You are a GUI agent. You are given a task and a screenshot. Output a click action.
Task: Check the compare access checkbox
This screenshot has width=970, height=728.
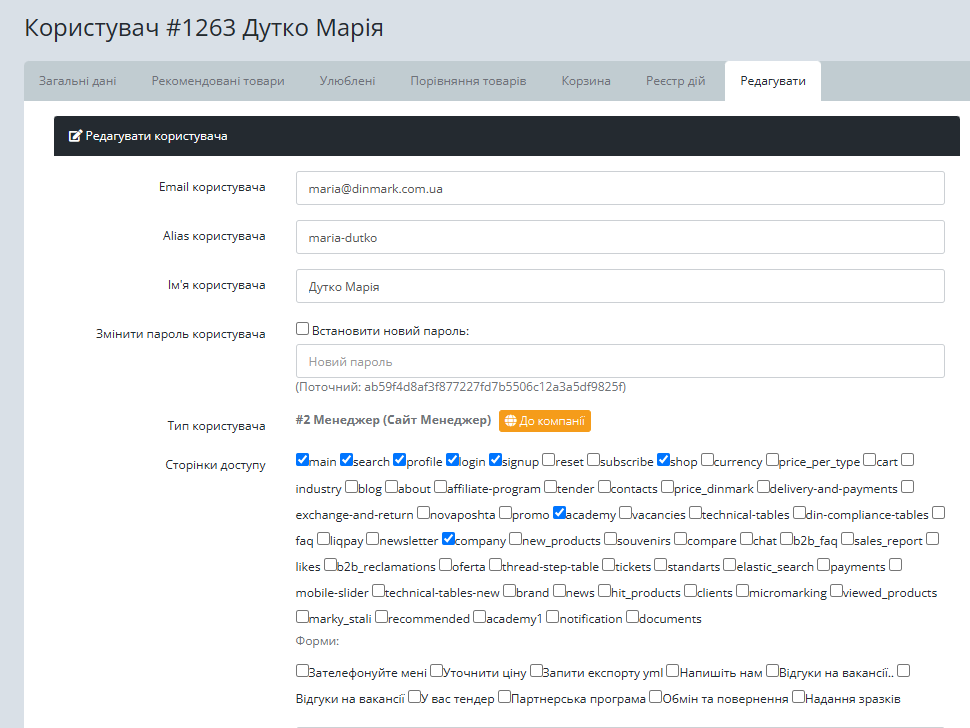click(680, 539)
